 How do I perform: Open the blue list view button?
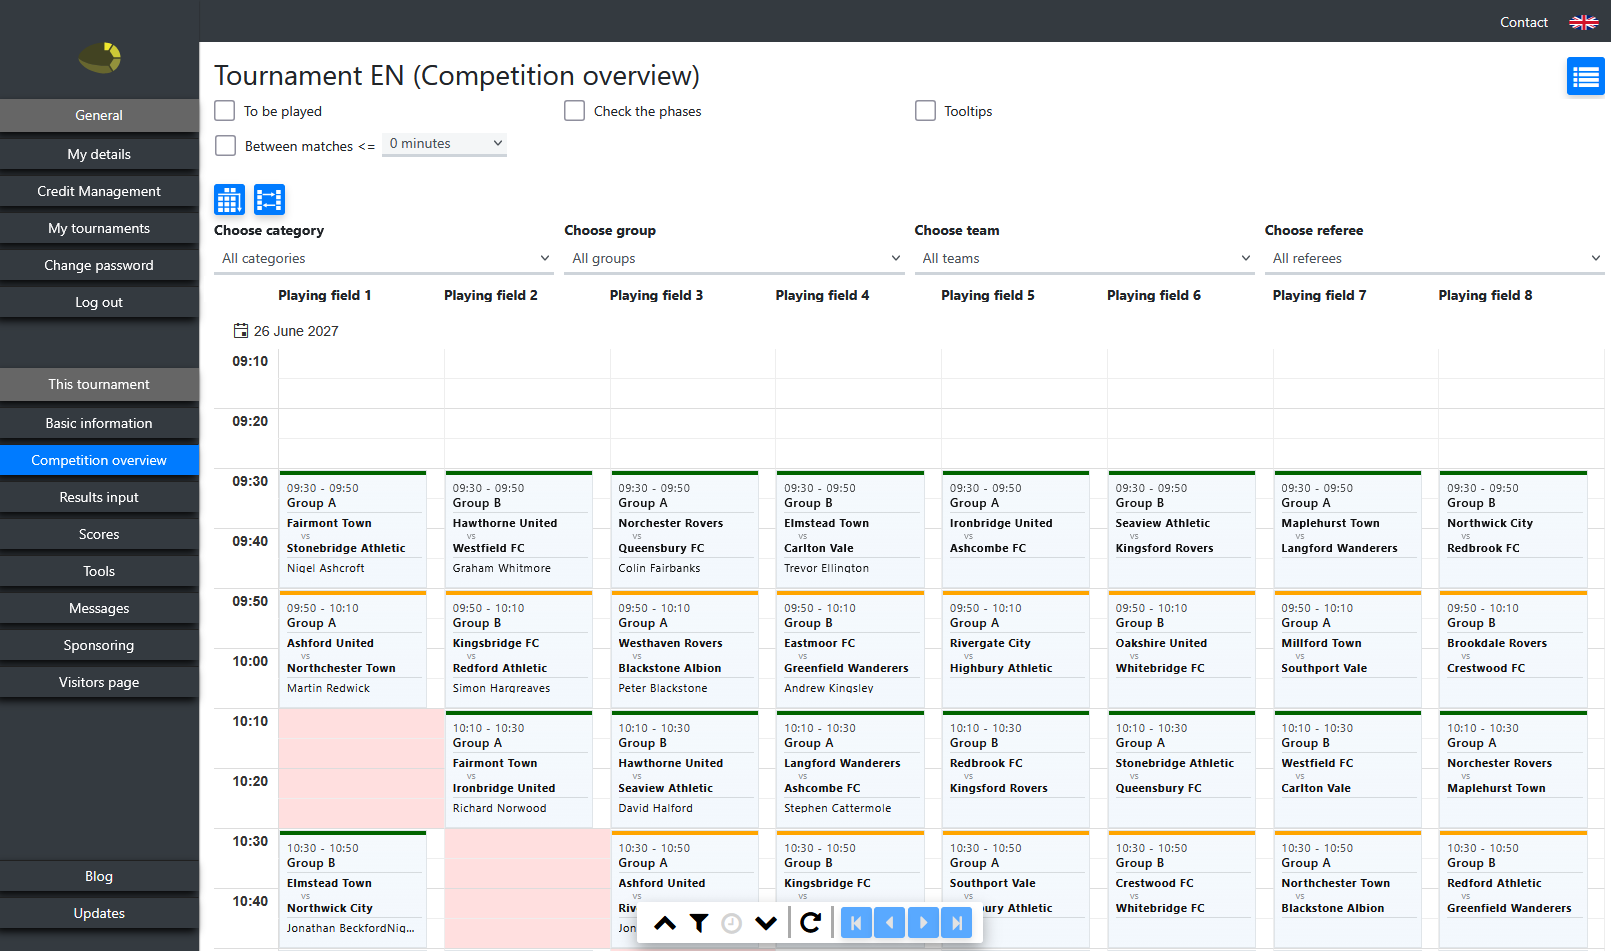[x=1585, y=76]
